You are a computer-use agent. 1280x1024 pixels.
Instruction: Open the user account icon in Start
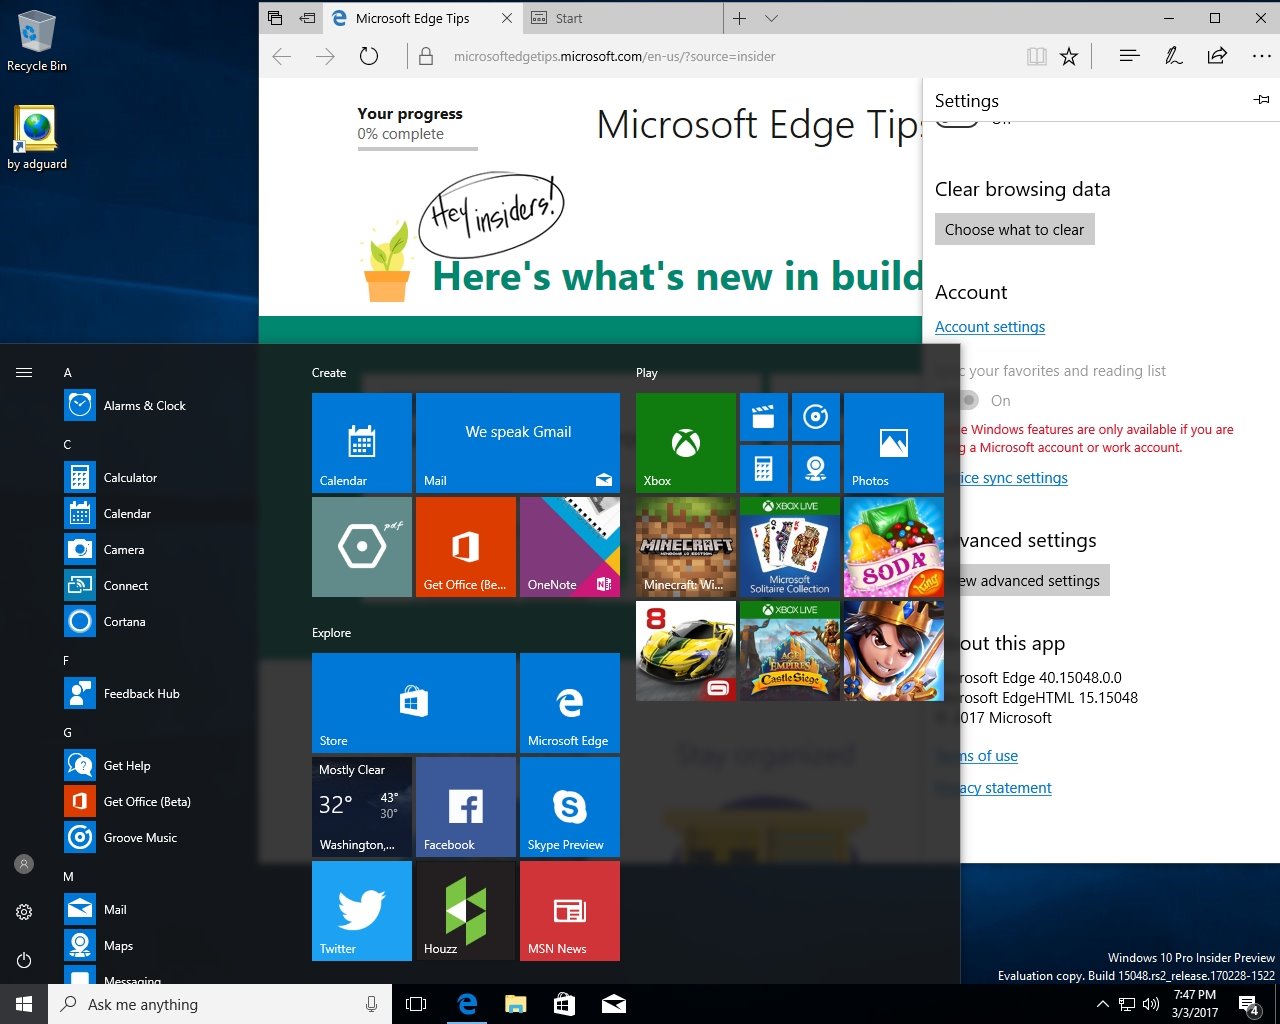24,864
